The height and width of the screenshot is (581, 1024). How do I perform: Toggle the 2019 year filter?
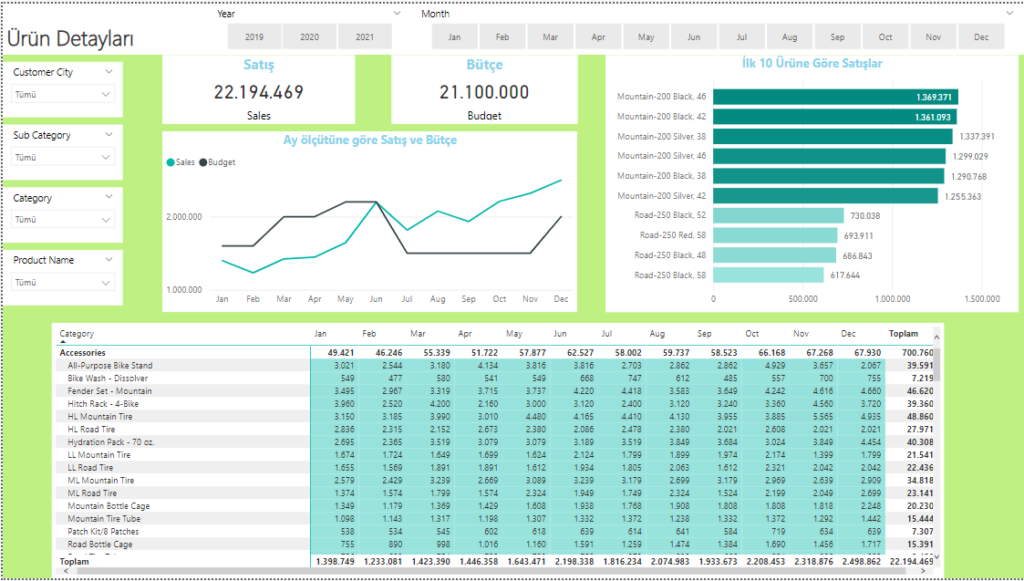click(x=254, y=37)
